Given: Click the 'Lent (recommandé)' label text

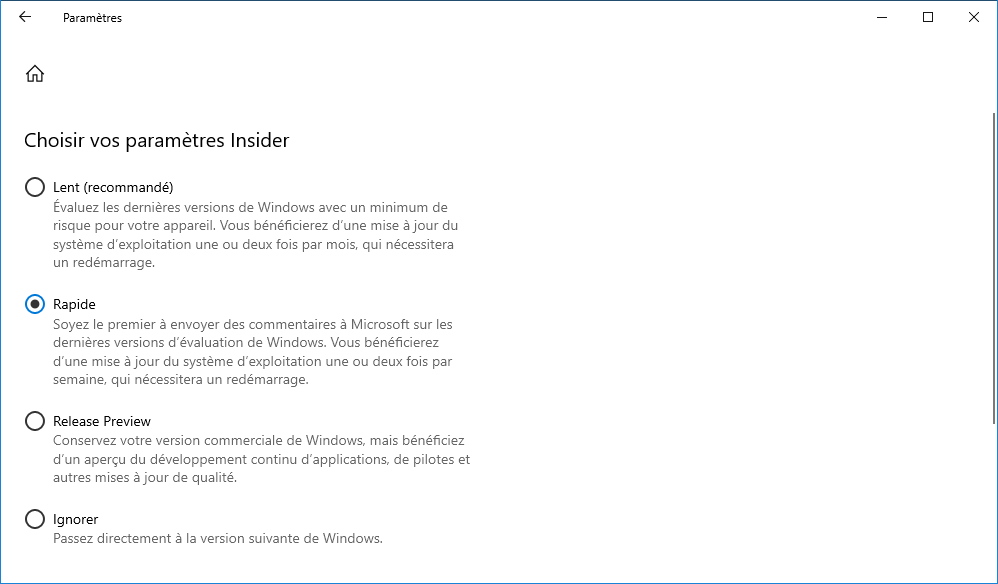Looking at the screenshot, I should [113, 187].
